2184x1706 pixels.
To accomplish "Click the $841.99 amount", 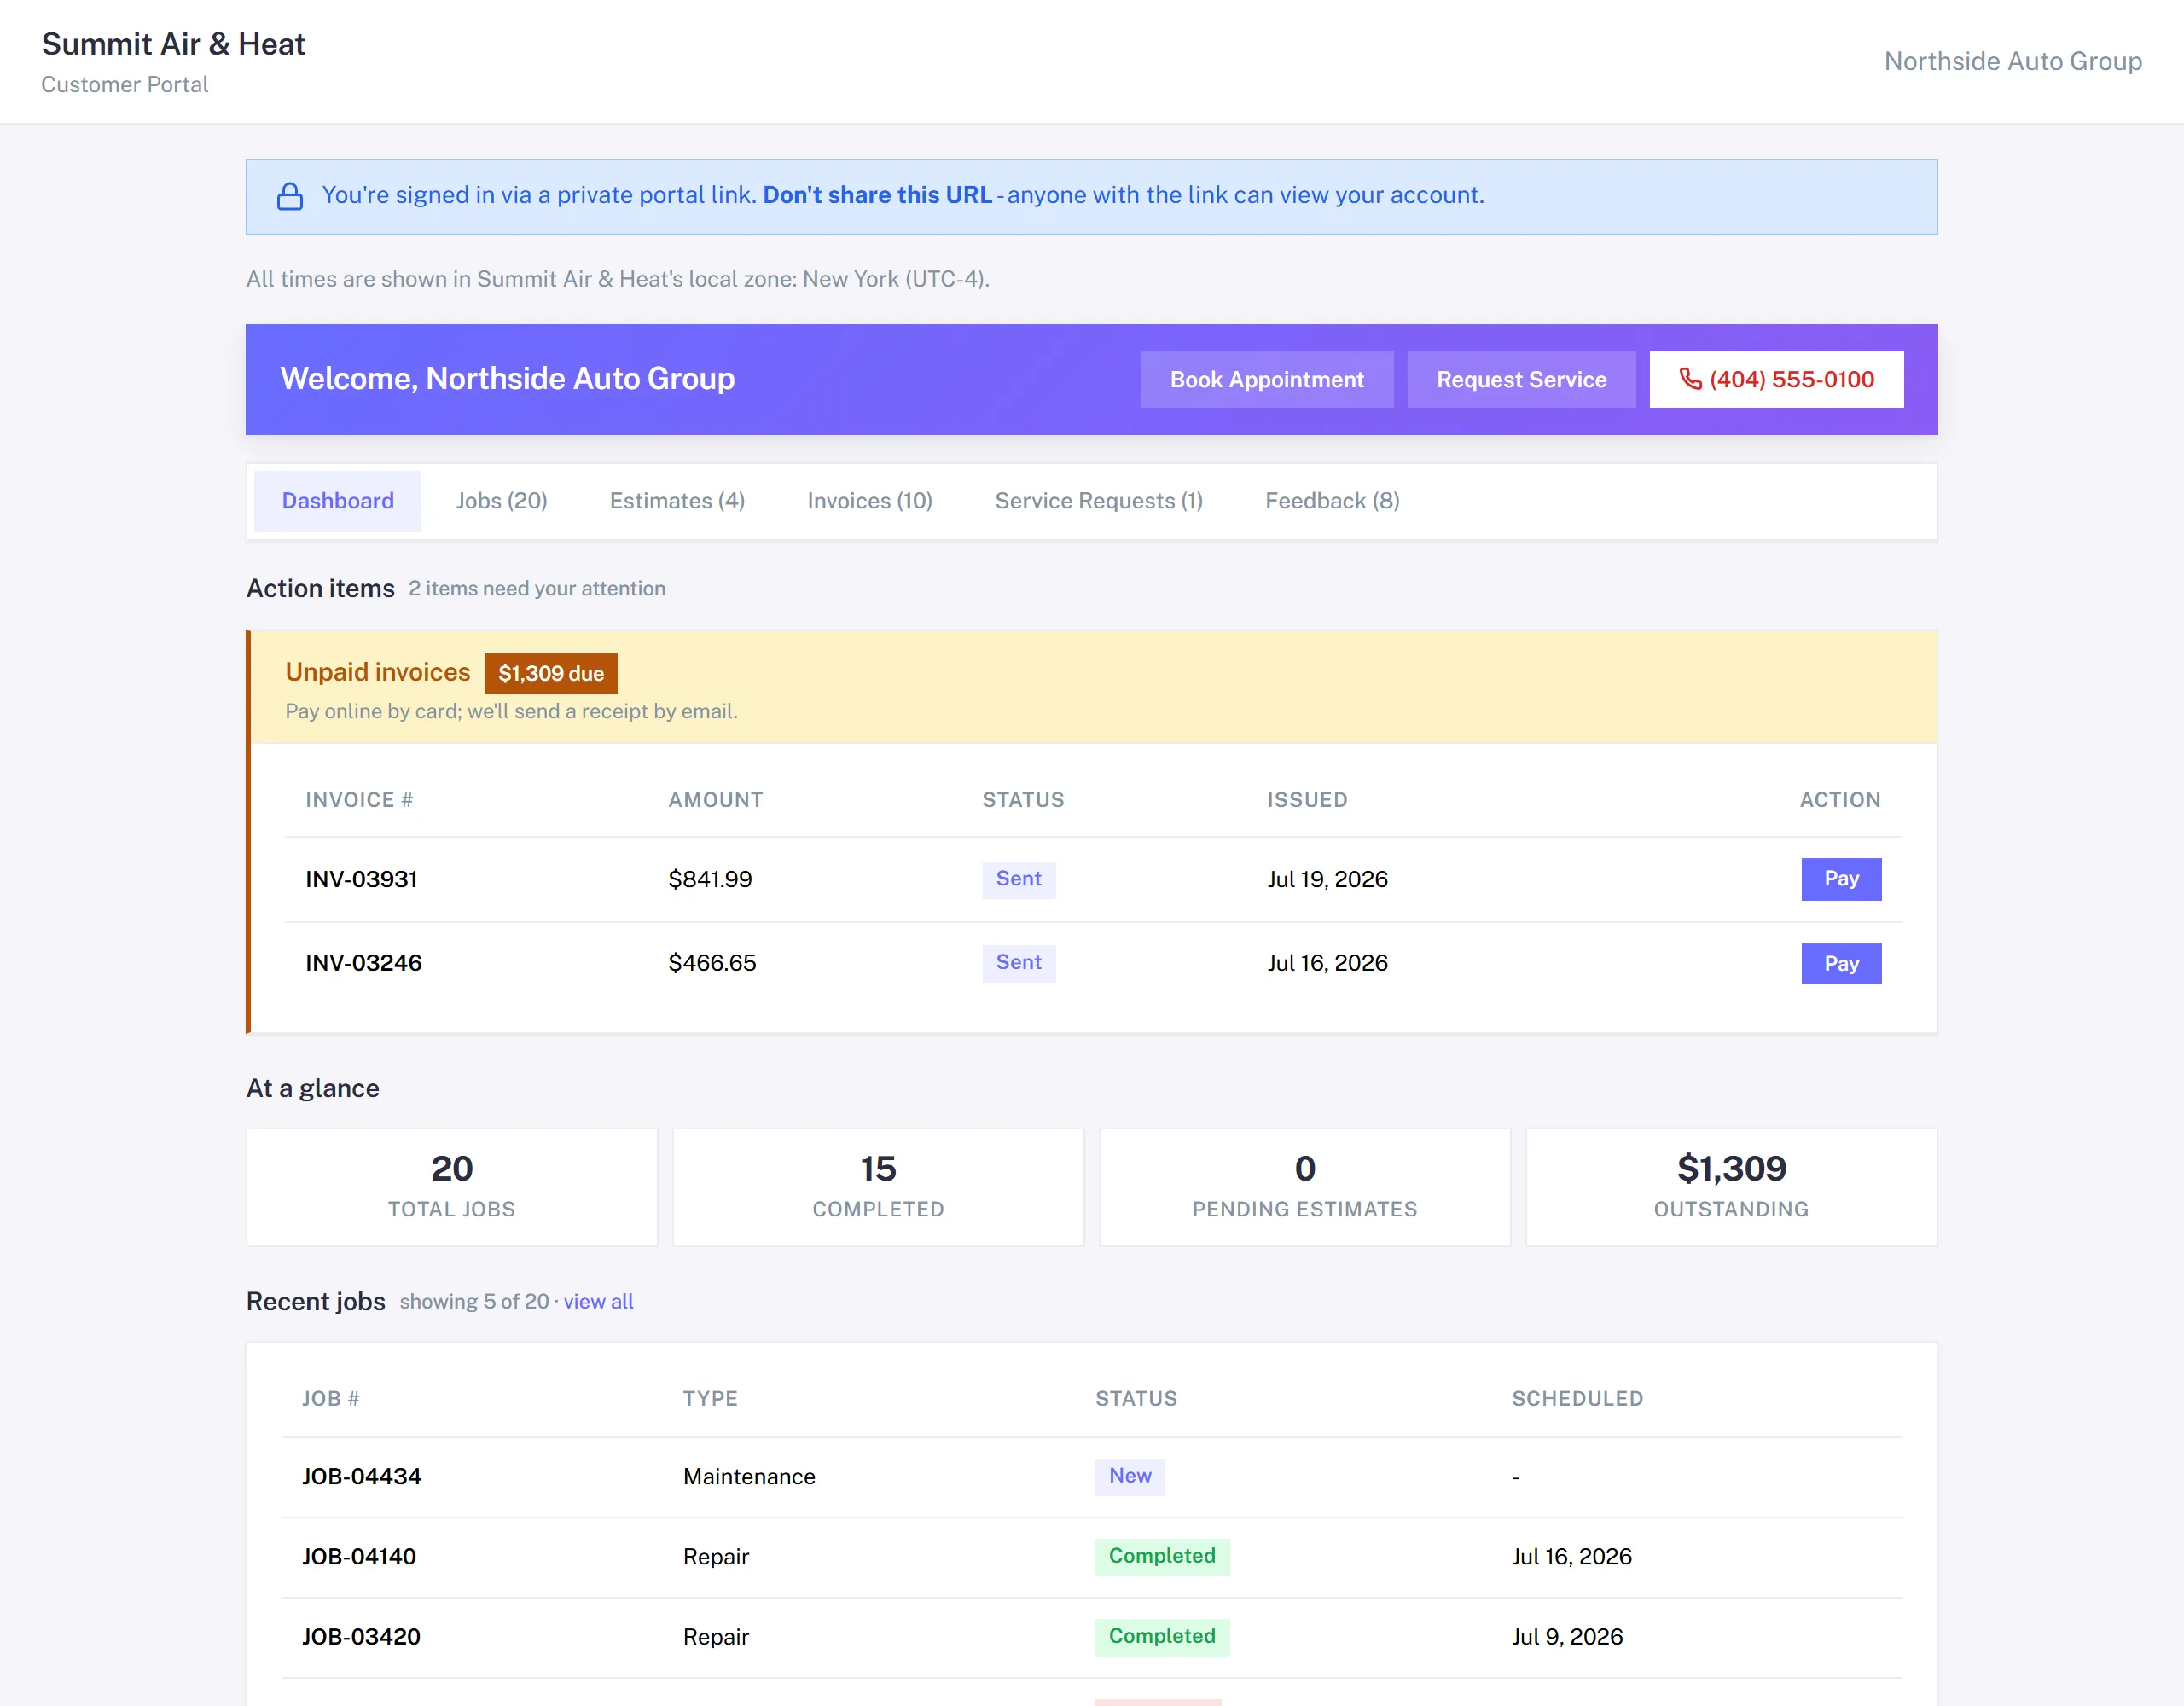I will pyautogui.click(x=710, y=879).
